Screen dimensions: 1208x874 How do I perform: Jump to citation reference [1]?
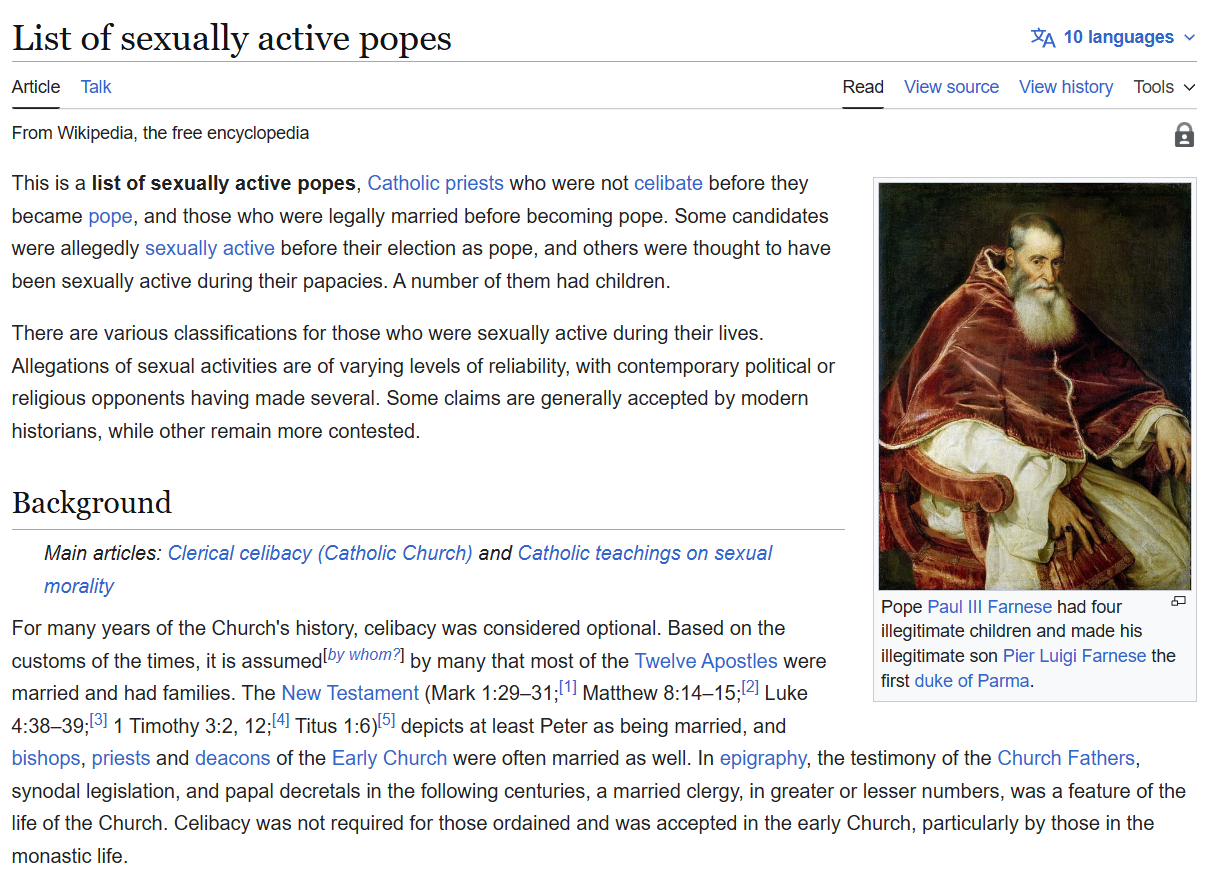(568, 687)
